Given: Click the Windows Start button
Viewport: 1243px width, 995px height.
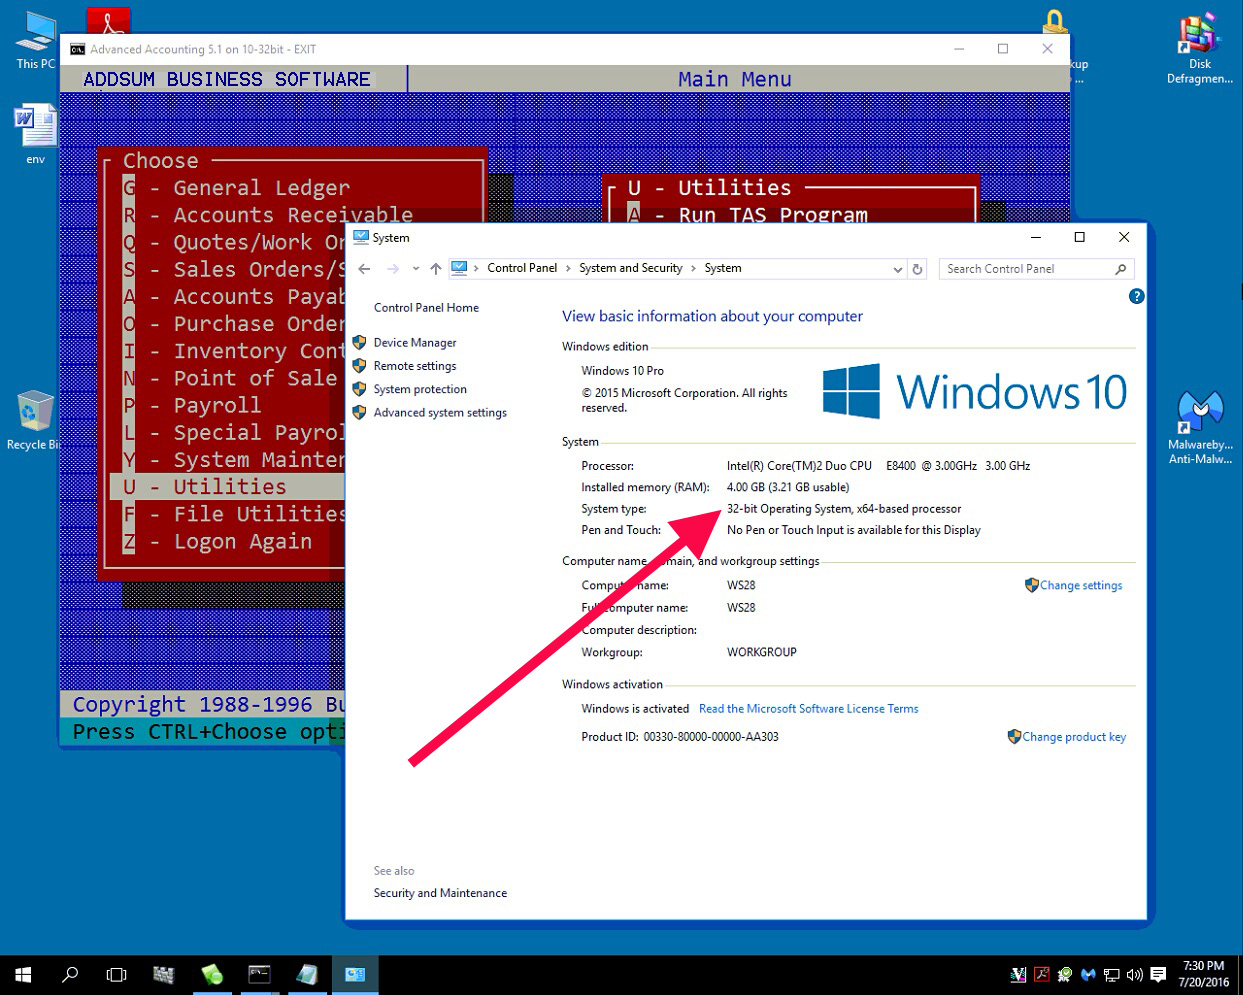Looking at the screenshot, I should click(x=23, y=974).
